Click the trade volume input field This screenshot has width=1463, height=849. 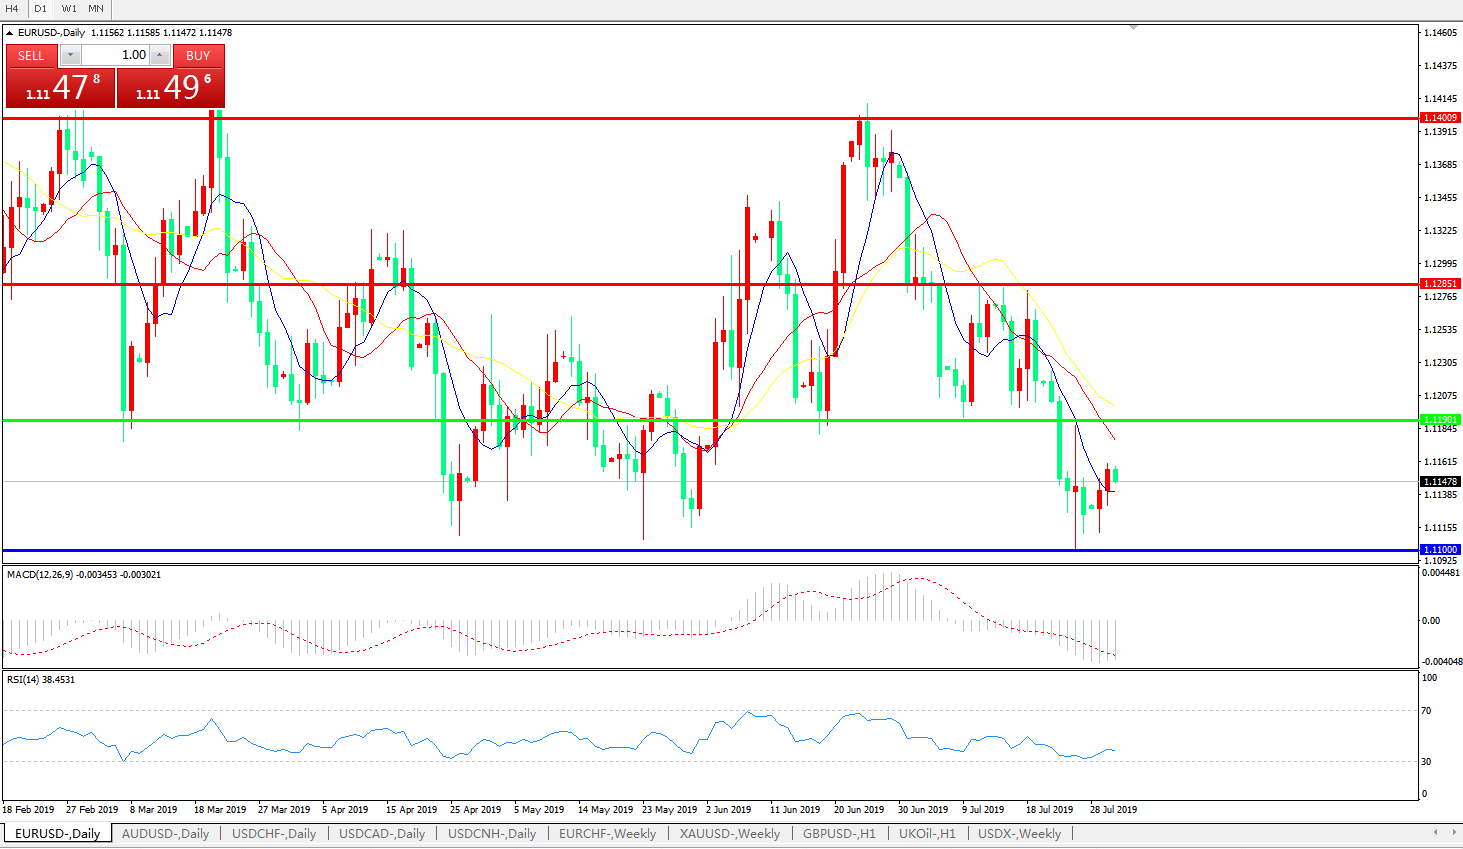(115, 56)
